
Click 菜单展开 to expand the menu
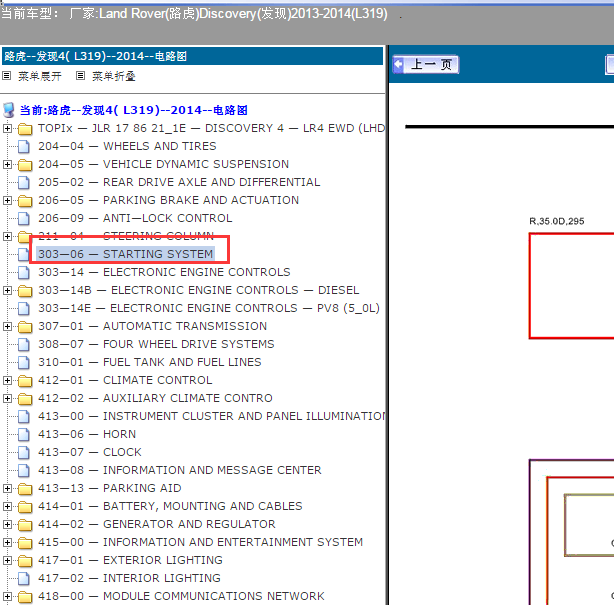pyautogui.click(x=40, y=76)
